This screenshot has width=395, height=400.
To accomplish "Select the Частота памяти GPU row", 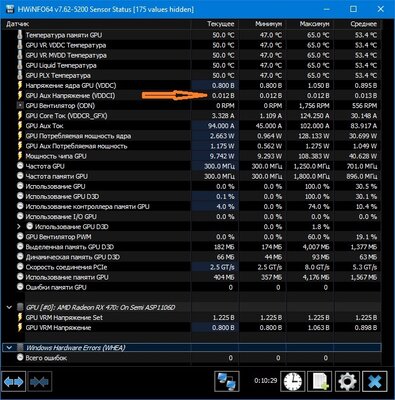I will point(191,176).
